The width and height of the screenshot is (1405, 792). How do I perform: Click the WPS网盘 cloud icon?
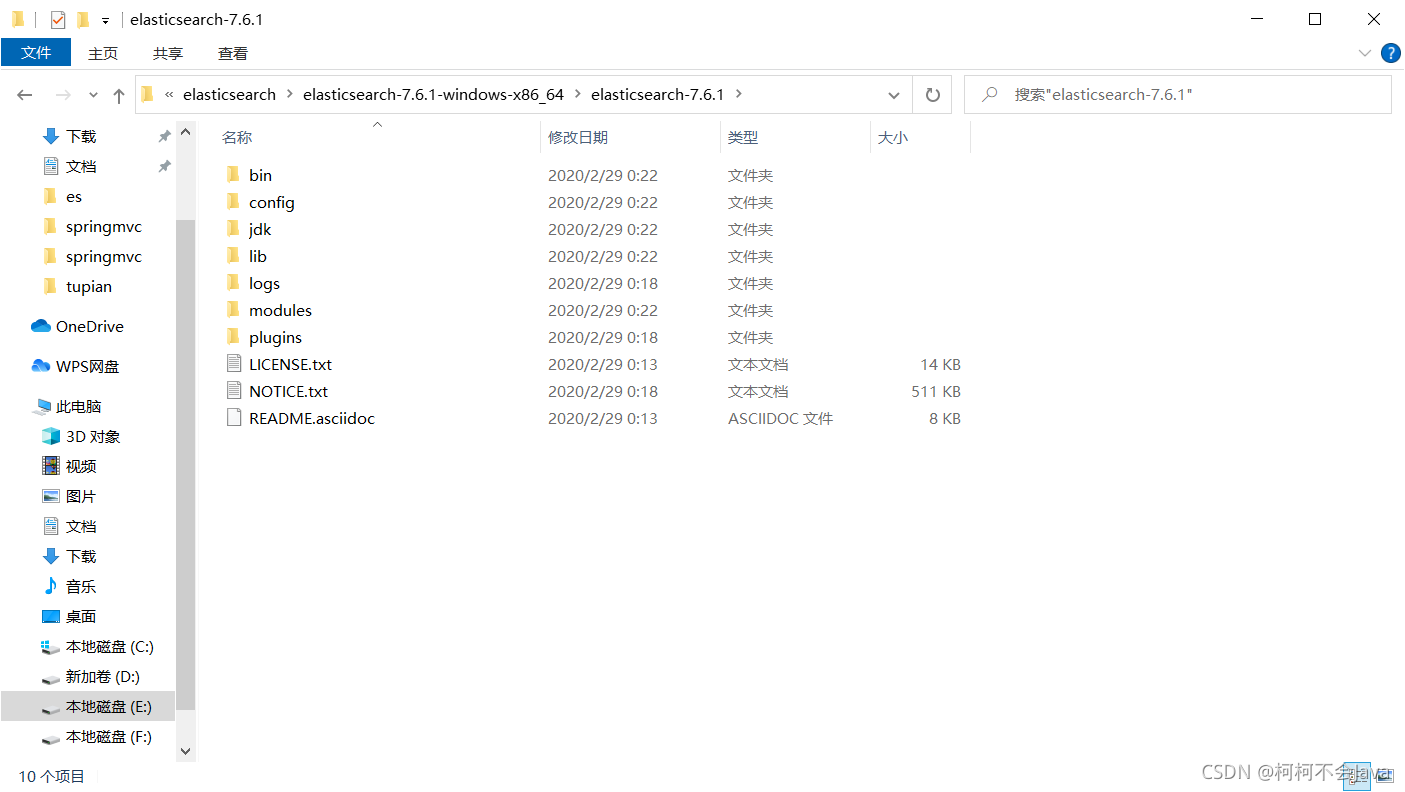pyautogui.click(x=41, y=366)
